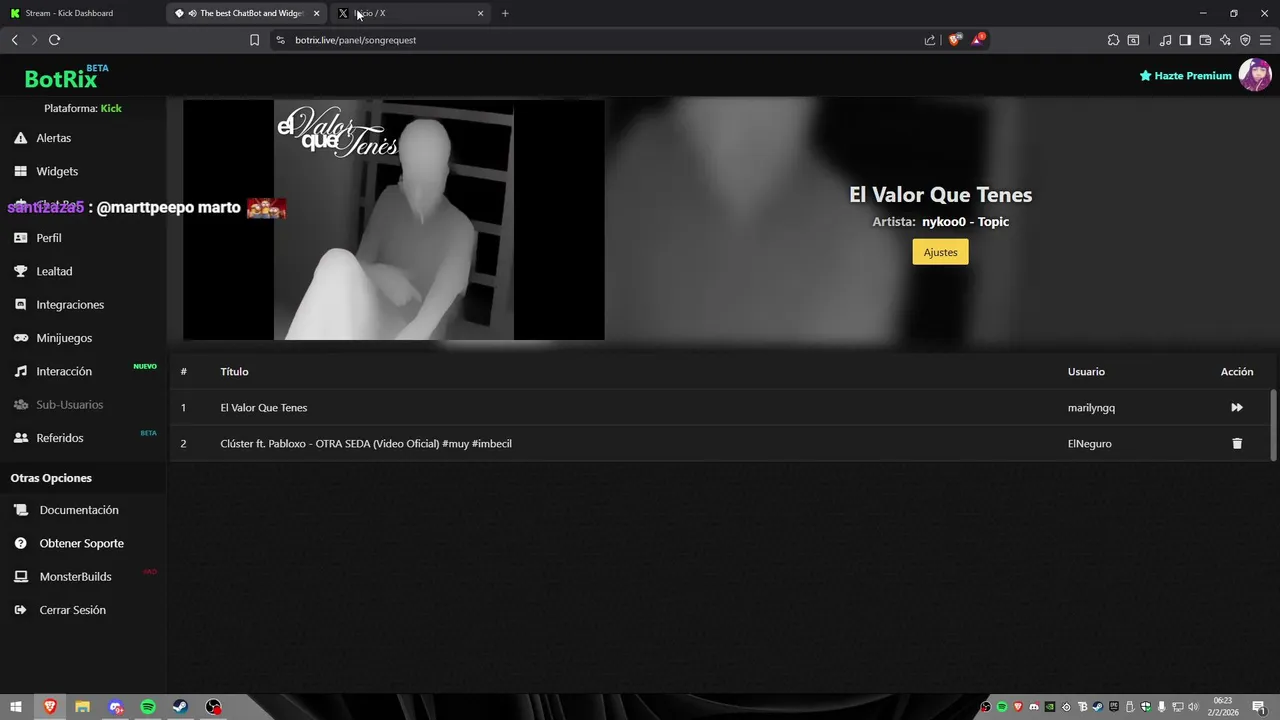Open Brave Rewards triangle icon
The image size is (1280, 720).
coord(978,40)
